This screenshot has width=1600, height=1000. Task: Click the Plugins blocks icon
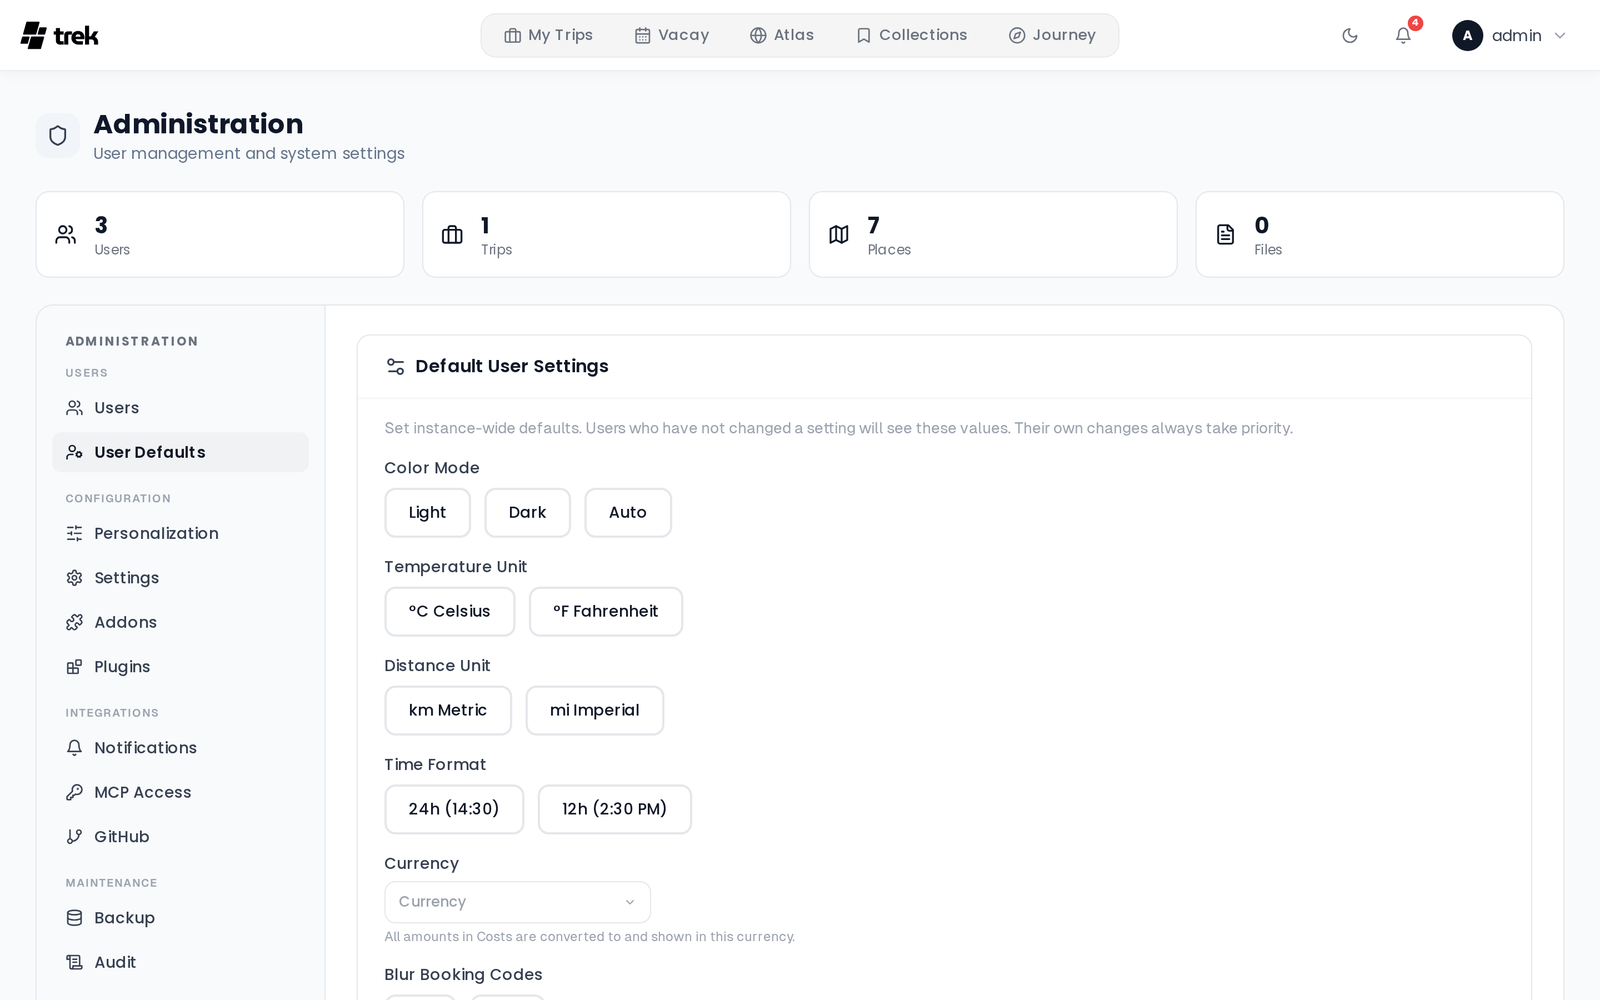[x=74, y=667]
